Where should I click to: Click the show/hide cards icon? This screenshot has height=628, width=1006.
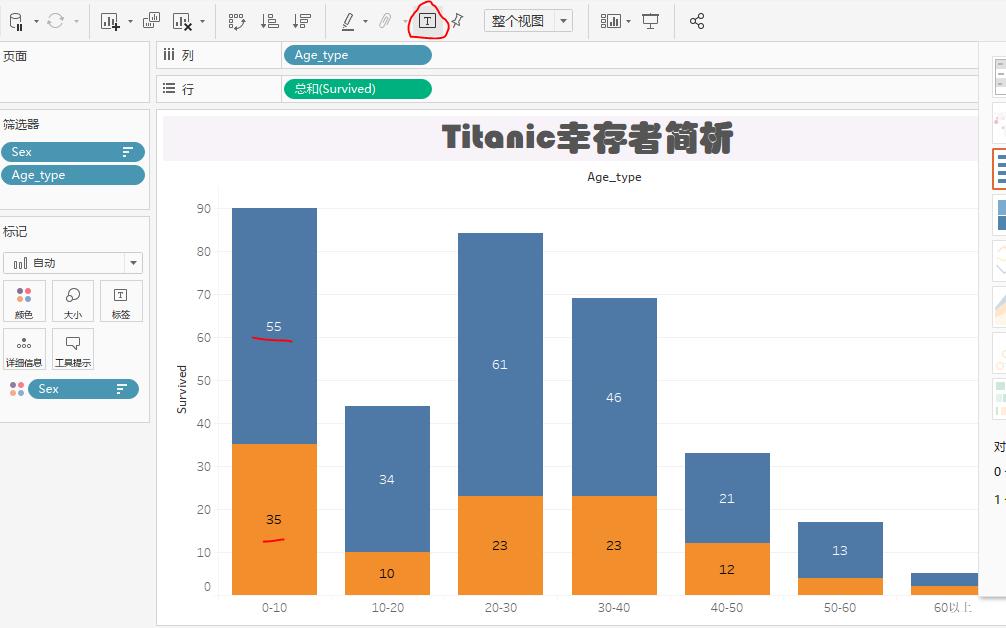[611, 21]
